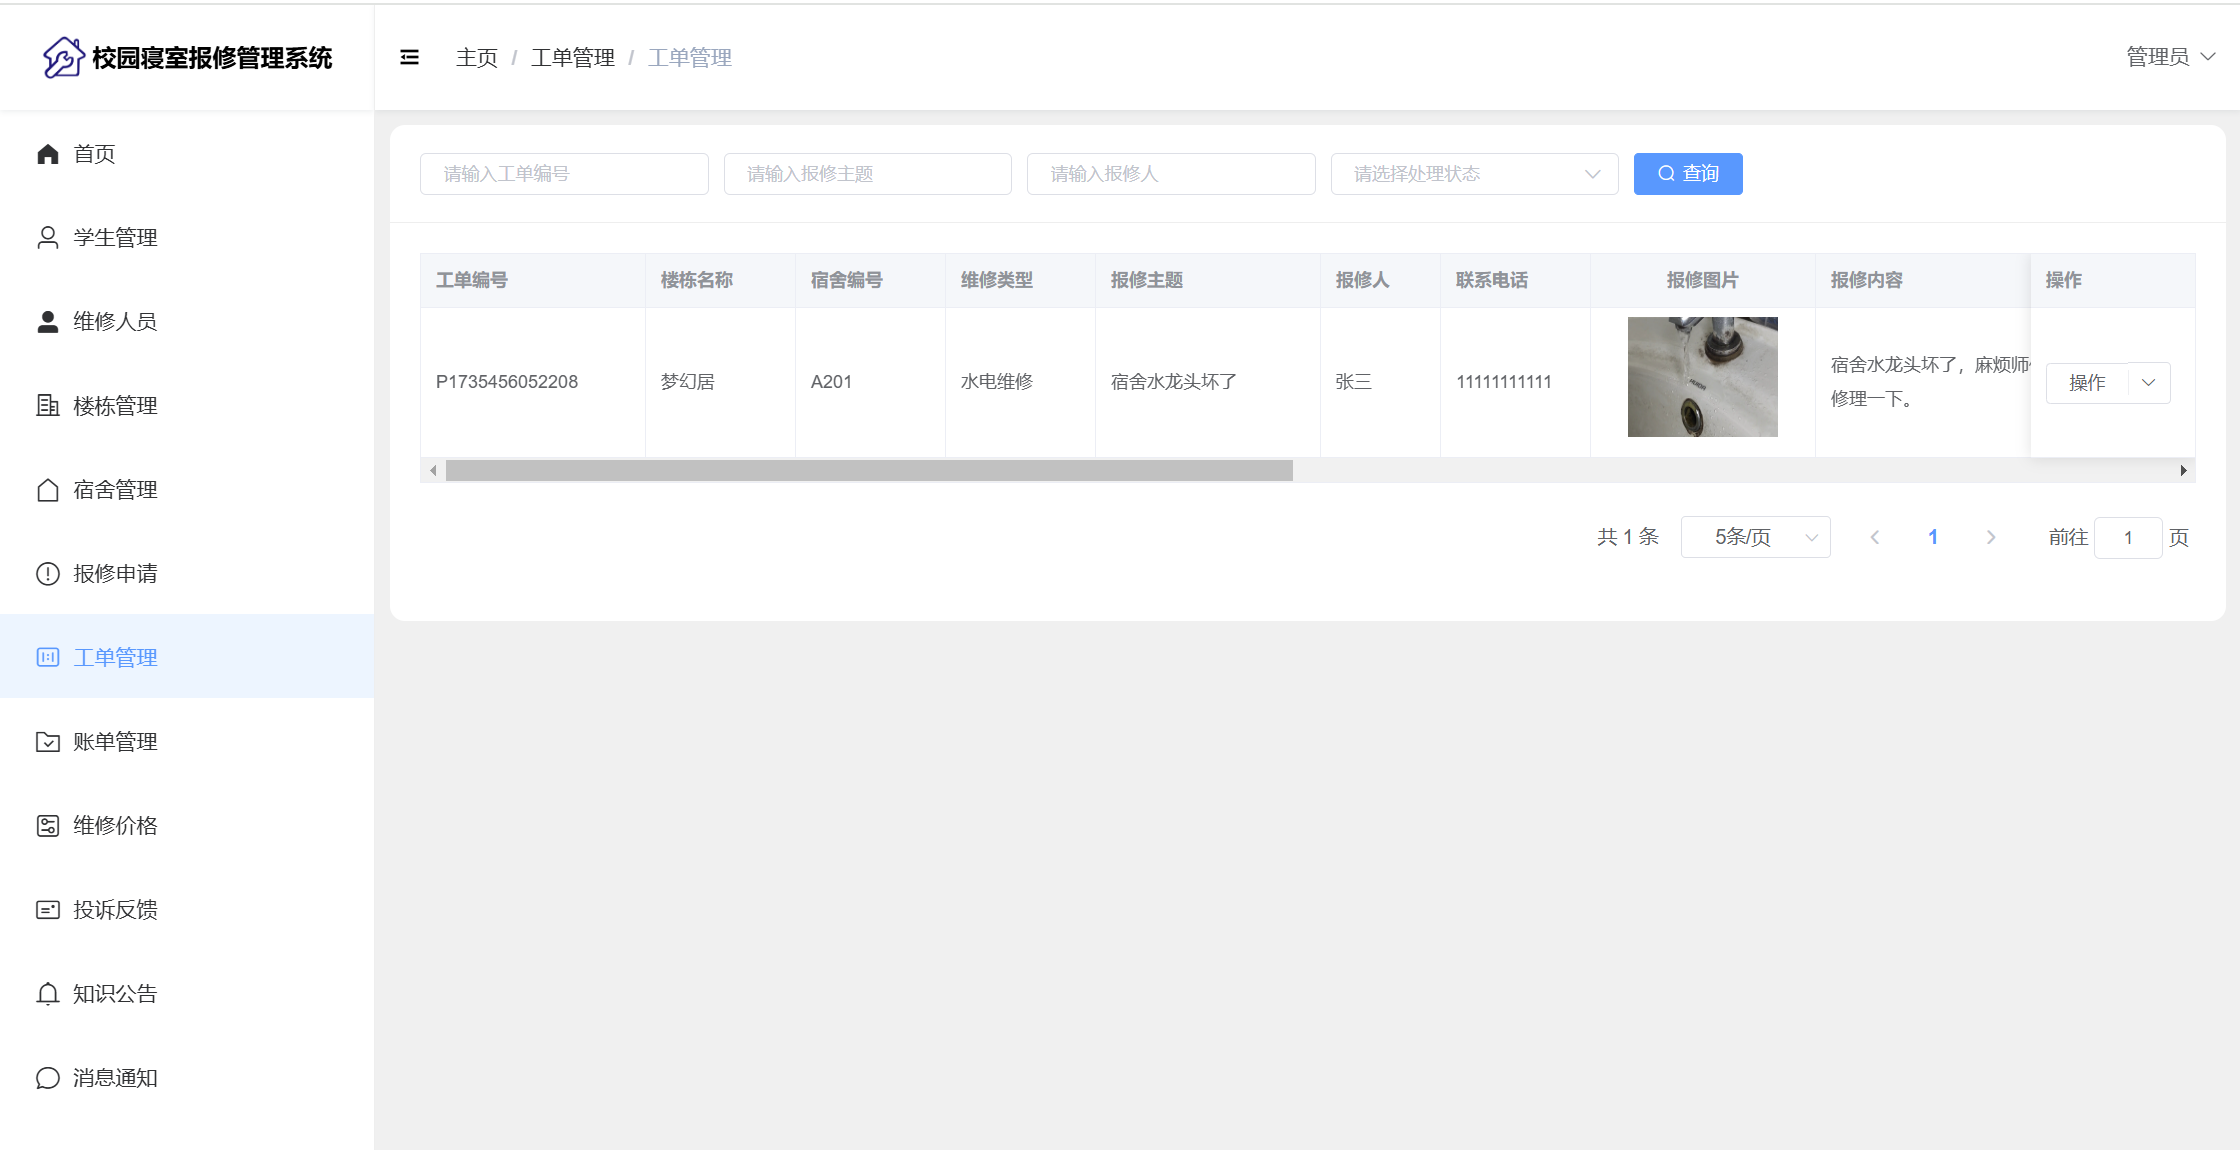Open the 管理员 user menu
Screen dimensions: 2240x1150
(2170, 57)
